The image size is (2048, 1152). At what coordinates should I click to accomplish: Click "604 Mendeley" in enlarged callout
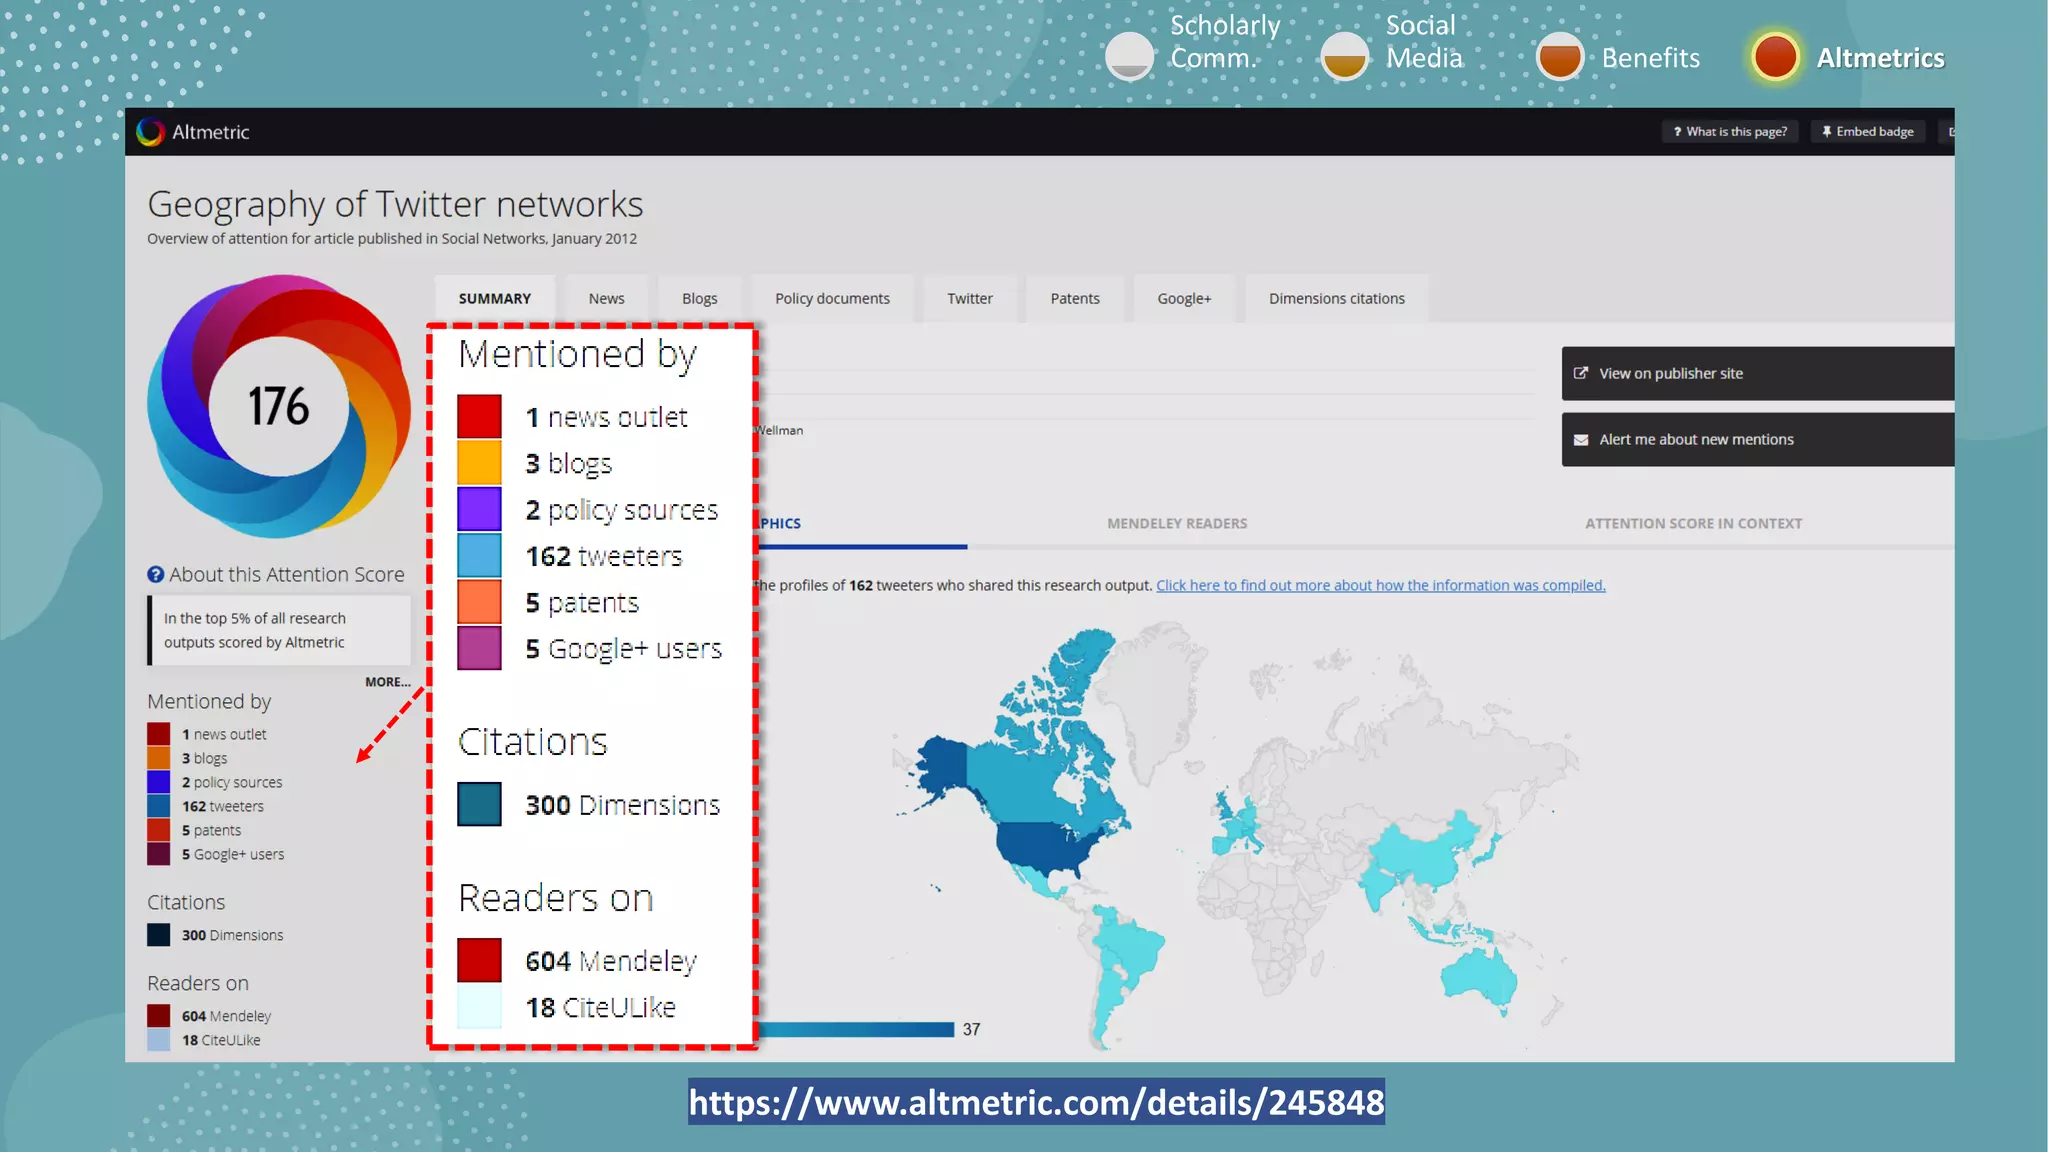(611, 961)
